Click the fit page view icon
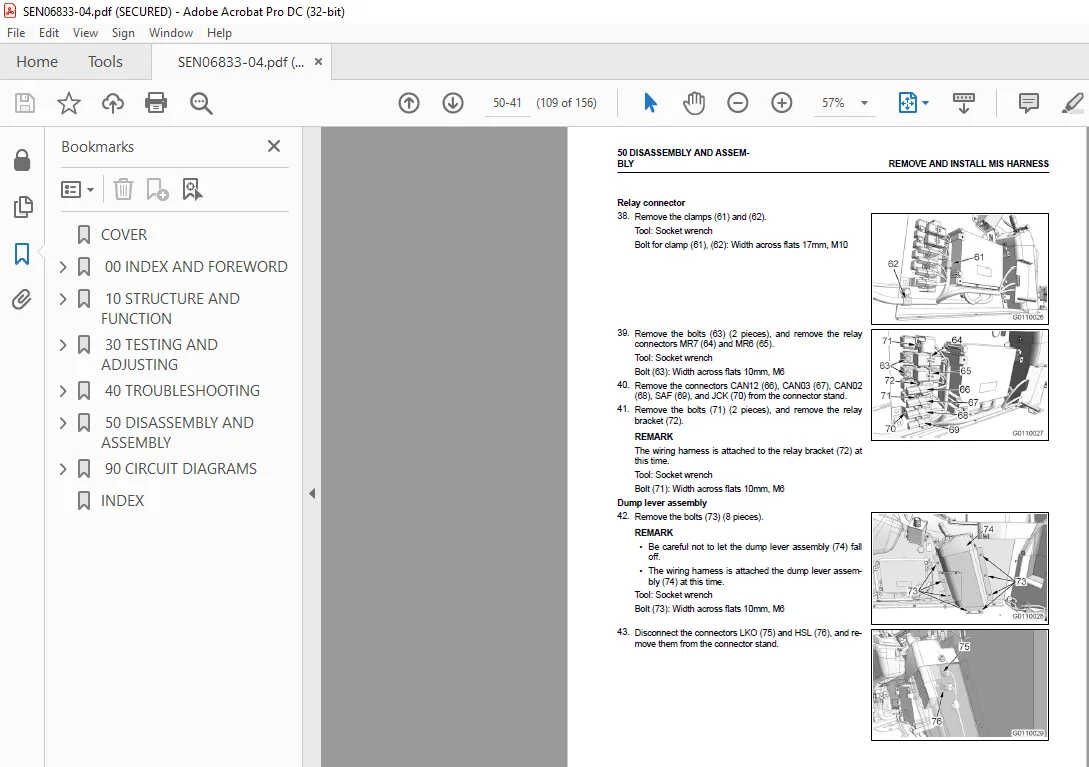The height and width of the screenshot is (767, 1089). [x=908, y=104]
